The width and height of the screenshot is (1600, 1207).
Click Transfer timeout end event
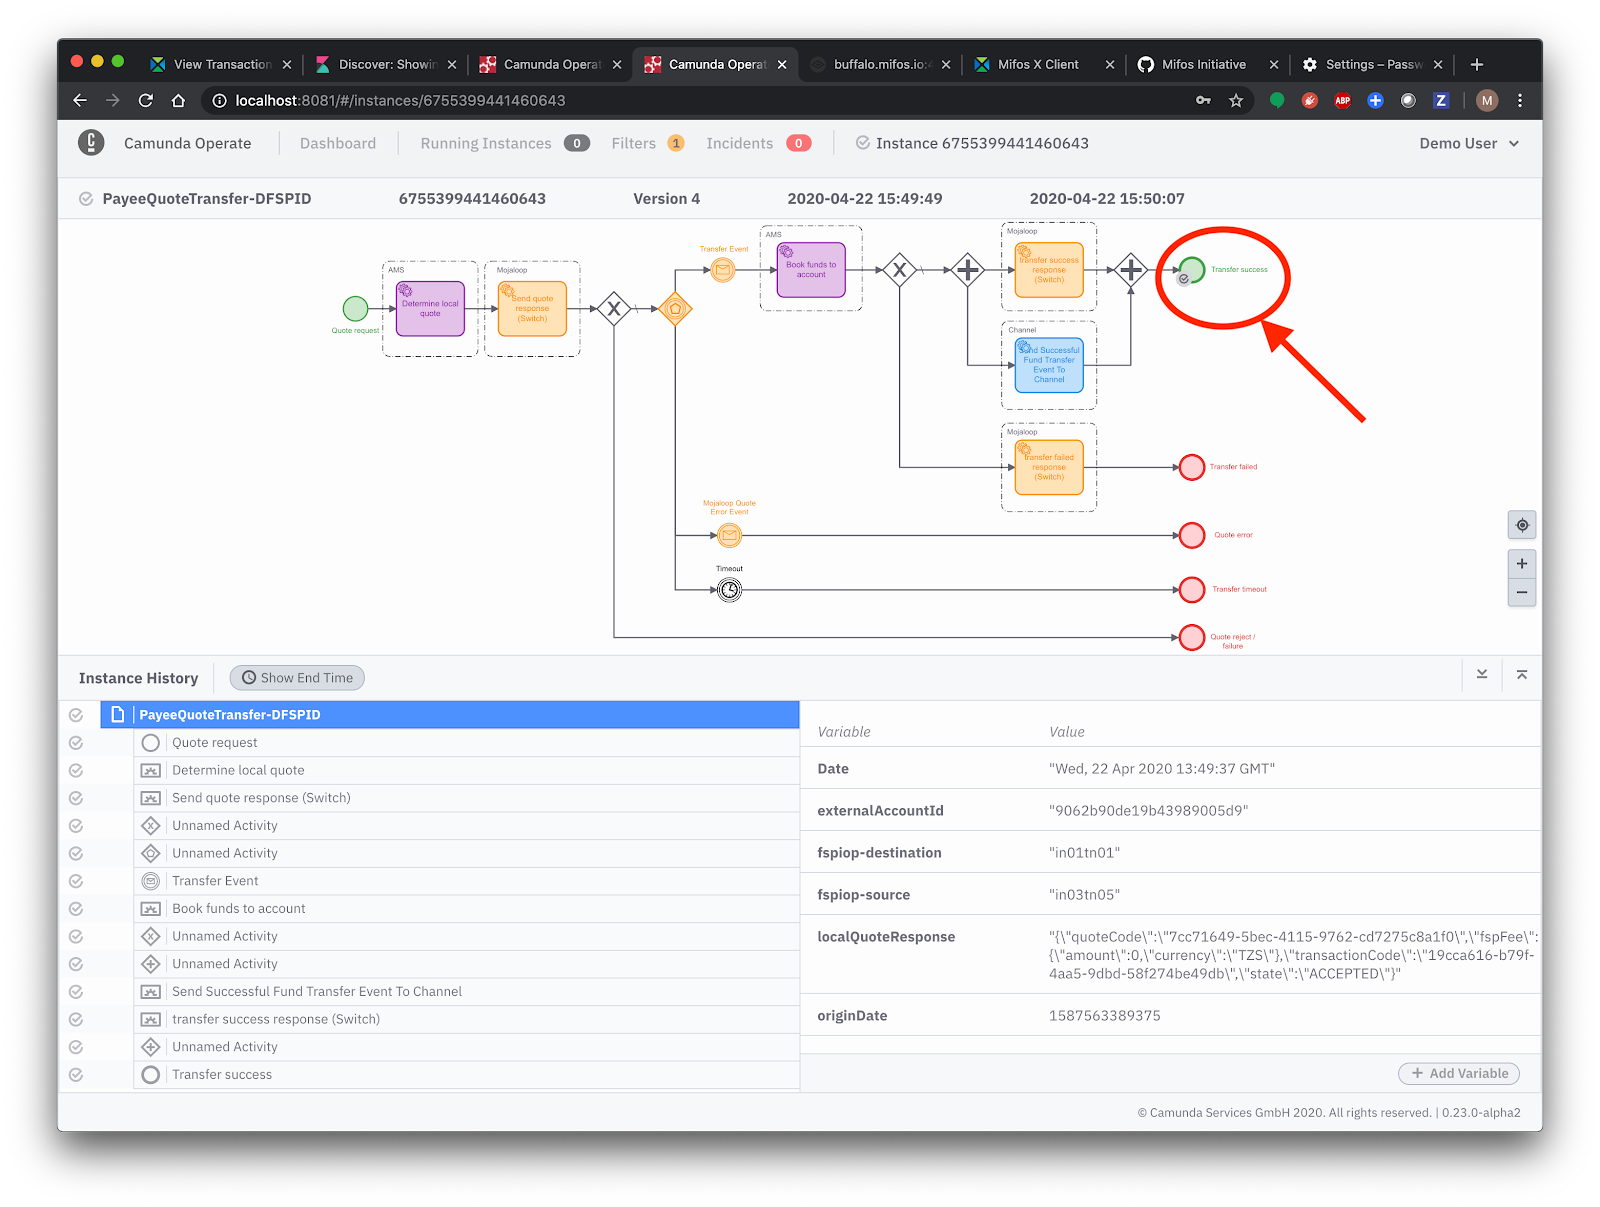pos(1192,590)
